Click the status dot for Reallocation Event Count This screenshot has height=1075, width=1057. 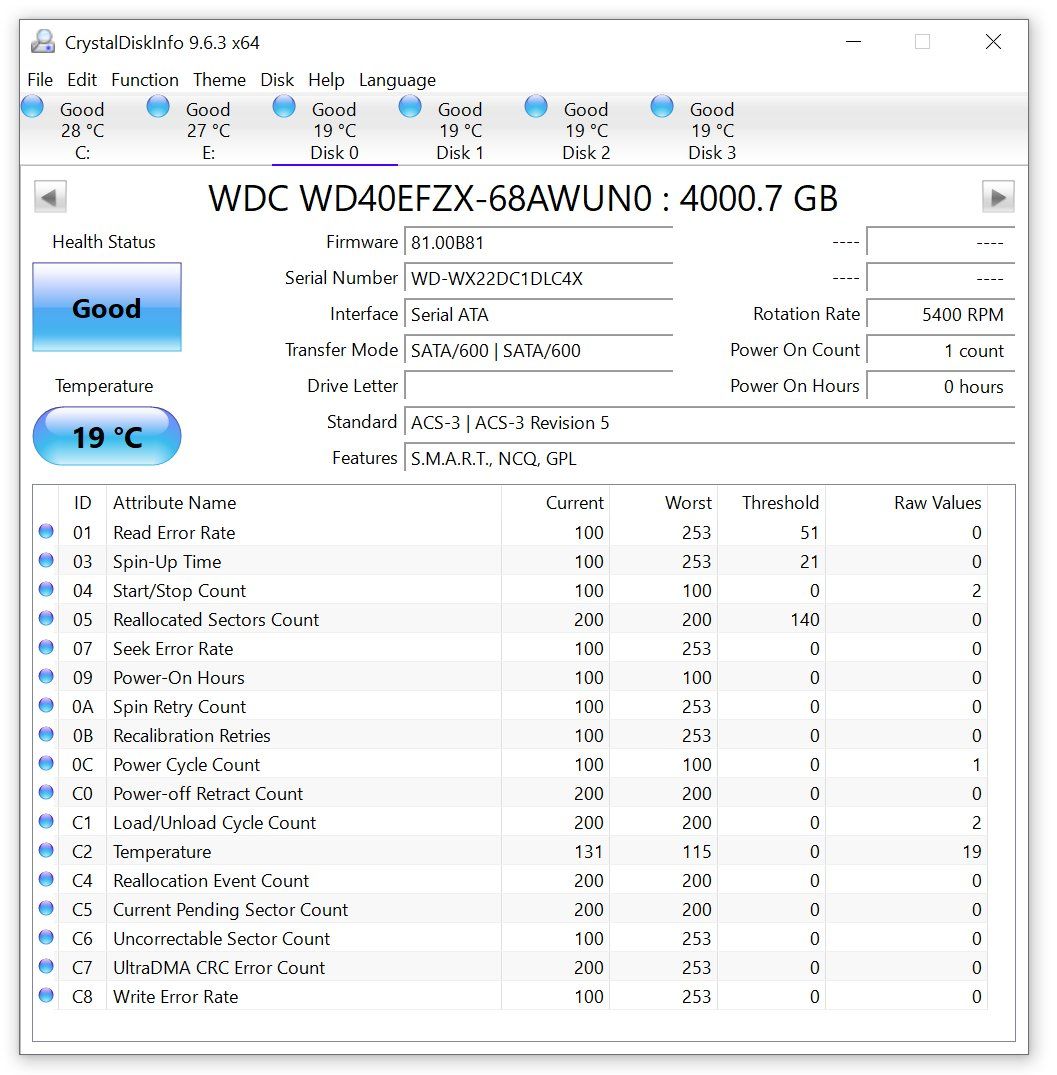[46, 879]
